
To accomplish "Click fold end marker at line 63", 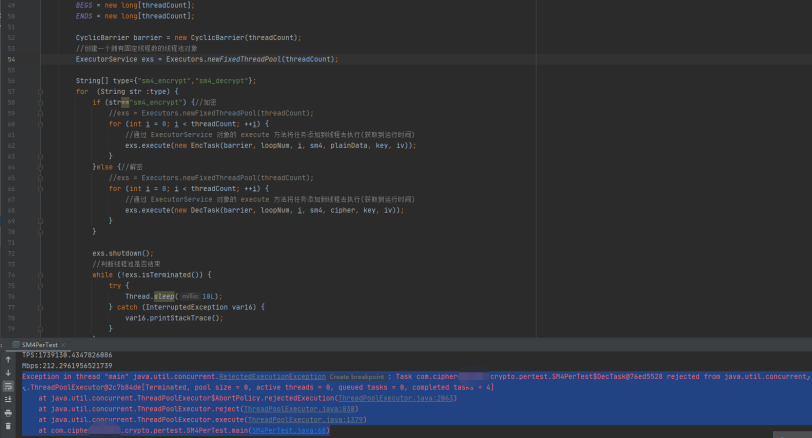I will 40,156.
